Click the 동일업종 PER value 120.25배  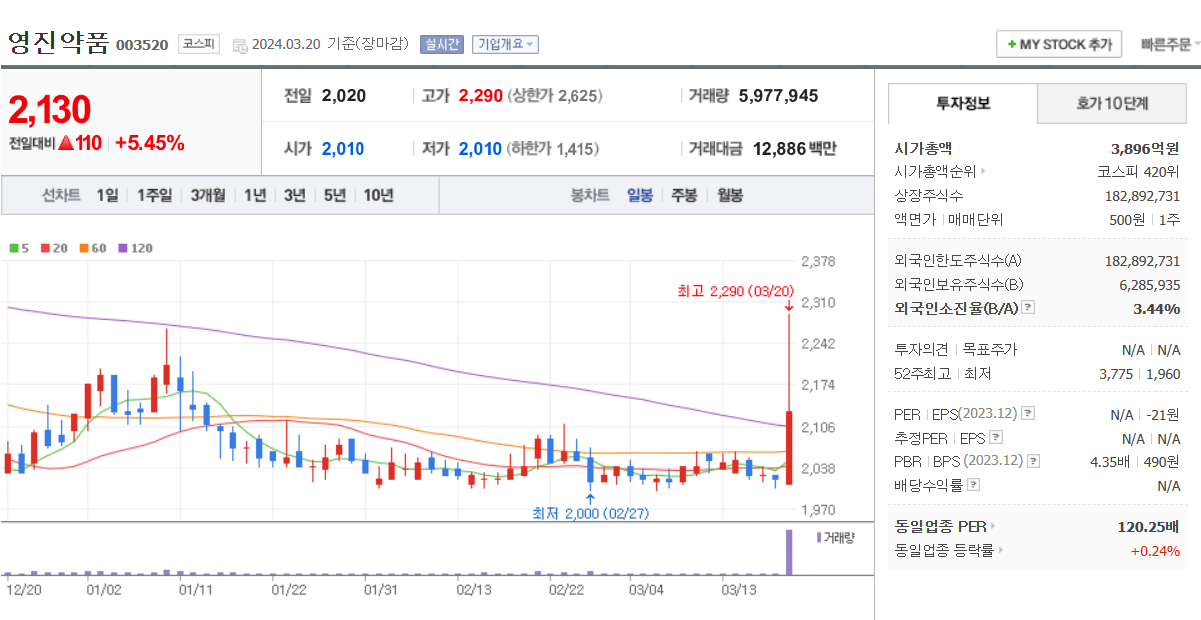pyautogui.click(x=1148, y=526)
